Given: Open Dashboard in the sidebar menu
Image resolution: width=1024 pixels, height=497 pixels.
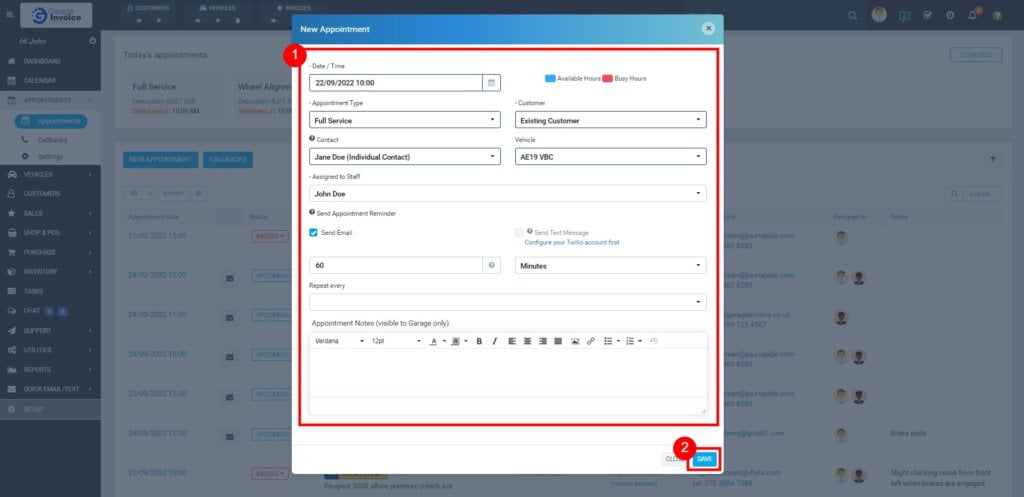Looking at the screenshot, I should pyautogui.click(x=42, y=61).
